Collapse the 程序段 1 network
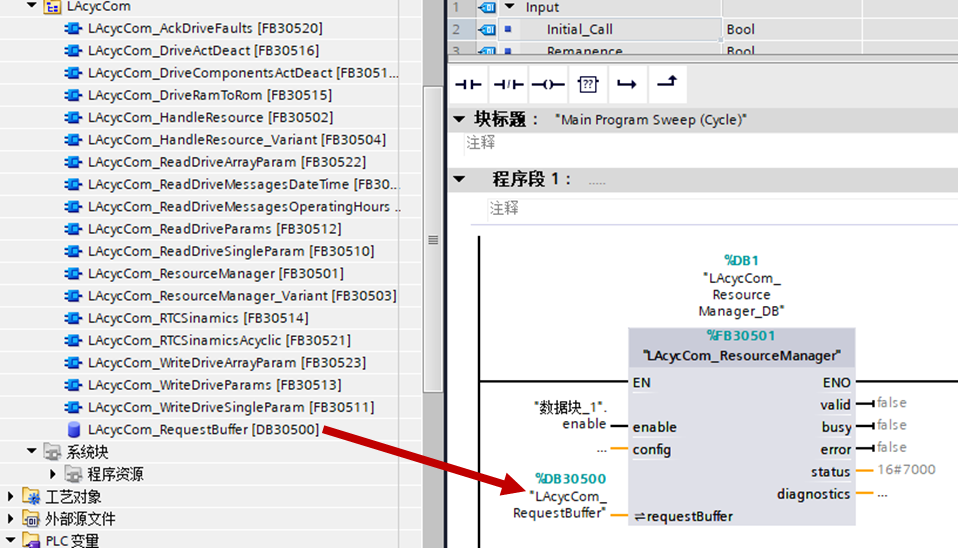The image size is (958, 548). [x=459, y=179]
